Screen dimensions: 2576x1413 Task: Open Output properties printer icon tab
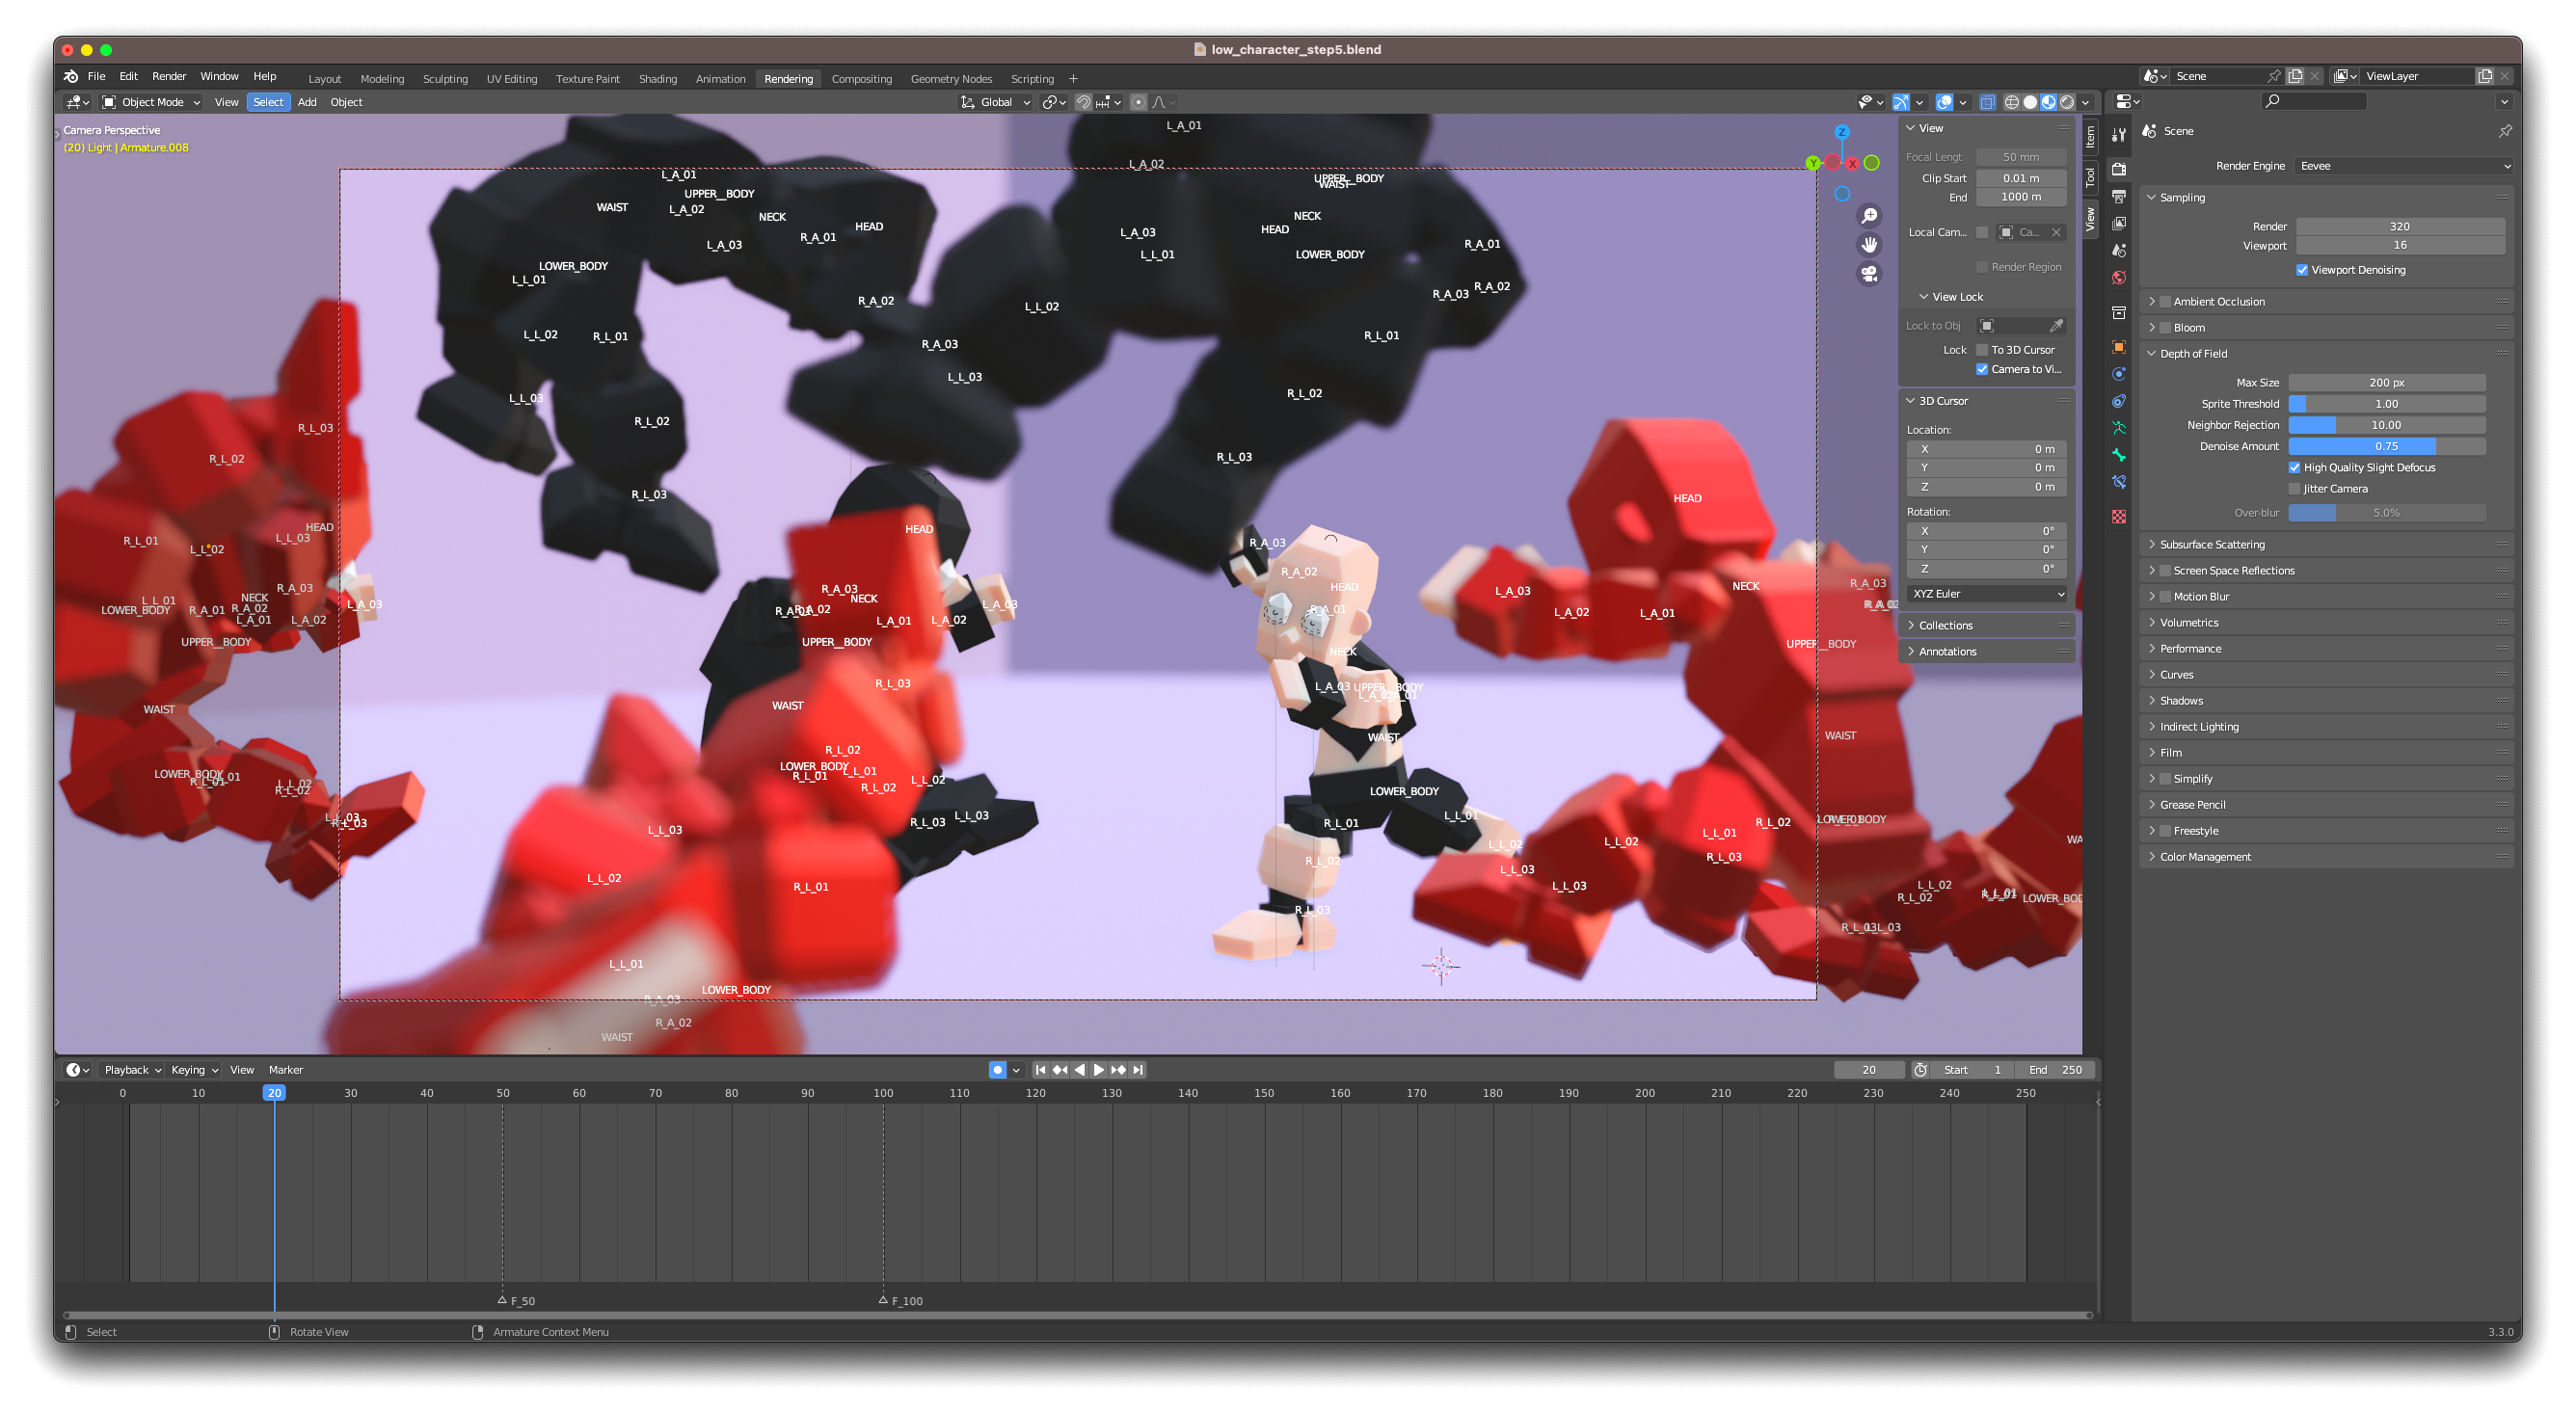[x=2118, y=196]
